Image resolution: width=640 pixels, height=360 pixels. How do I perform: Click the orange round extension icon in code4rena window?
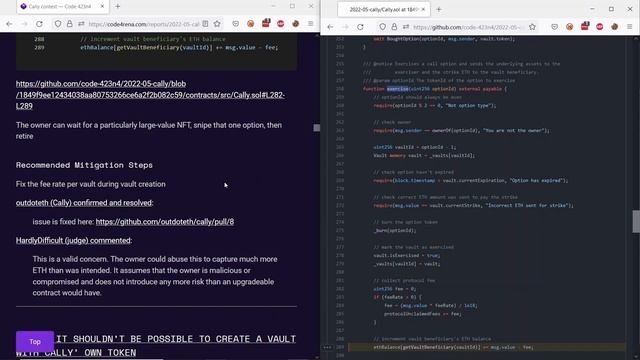[250, 24]
